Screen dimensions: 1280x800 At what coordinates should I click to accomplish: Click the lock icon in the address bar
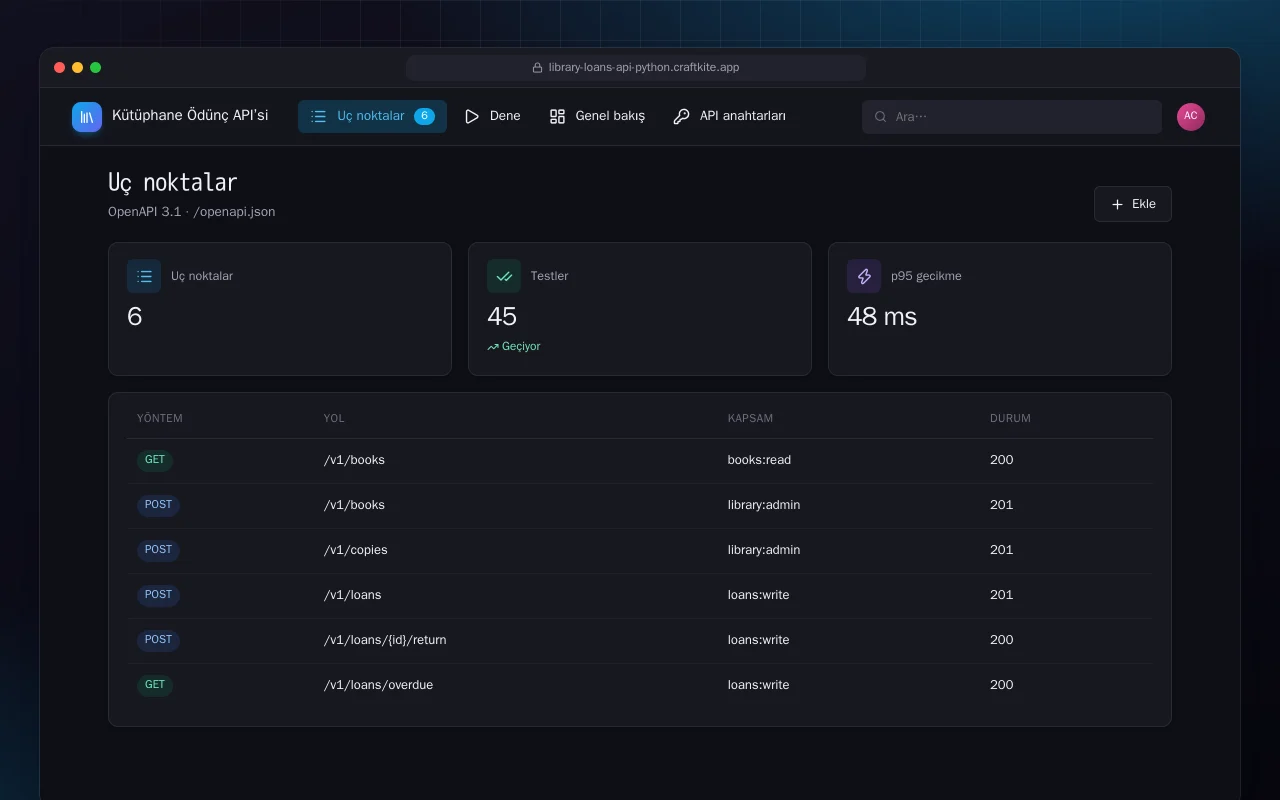538,68
